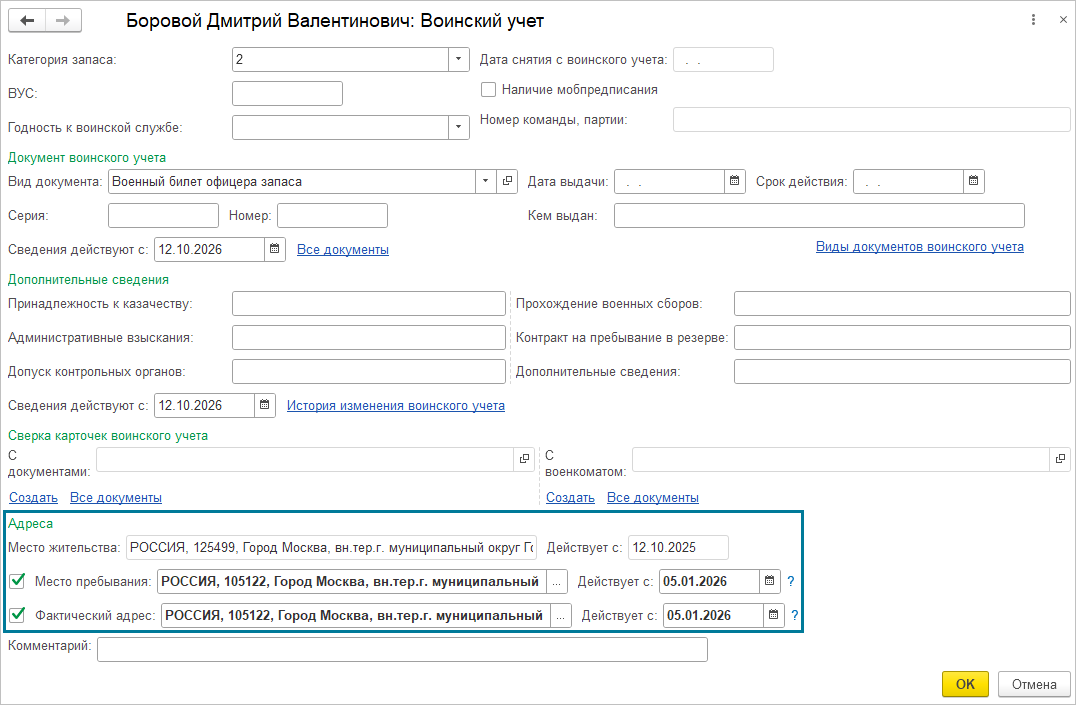Screen dimensions: 1076x705
Task: Click the Серия input field
Action: pyautogui.click(x=163, y=216)
